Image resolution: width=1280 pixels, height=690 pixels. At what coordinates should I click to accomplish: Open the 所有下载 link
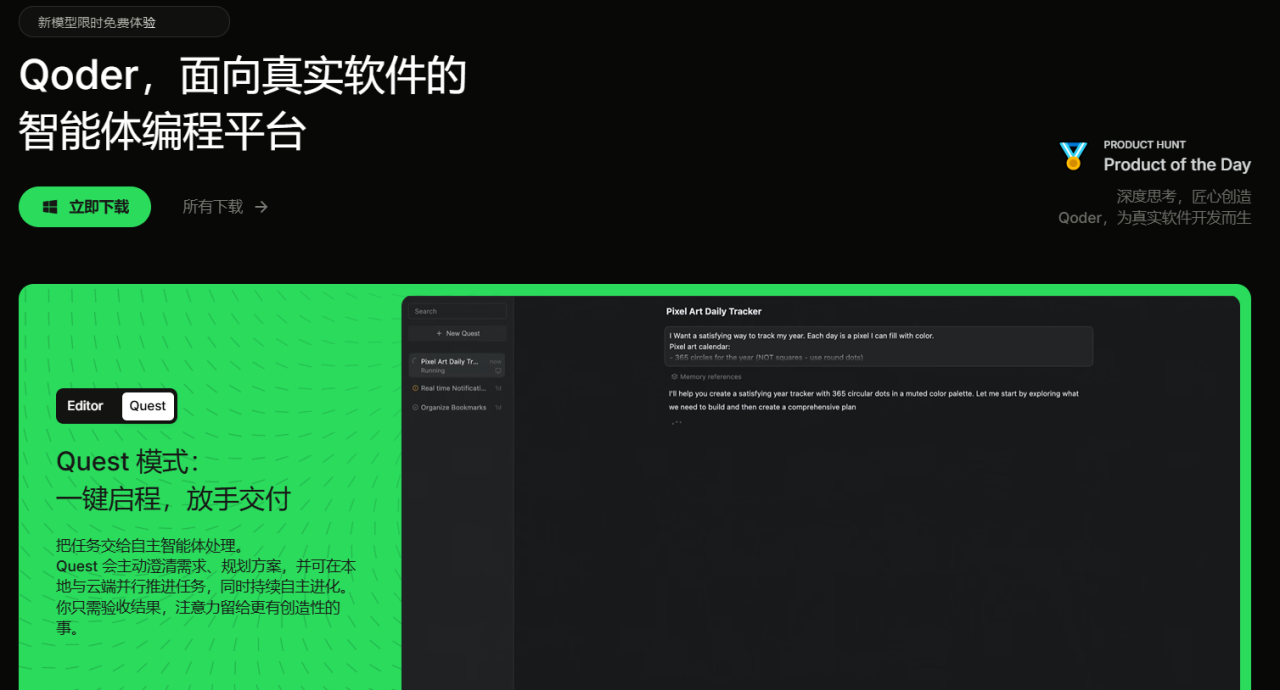[x=212, y=206]
